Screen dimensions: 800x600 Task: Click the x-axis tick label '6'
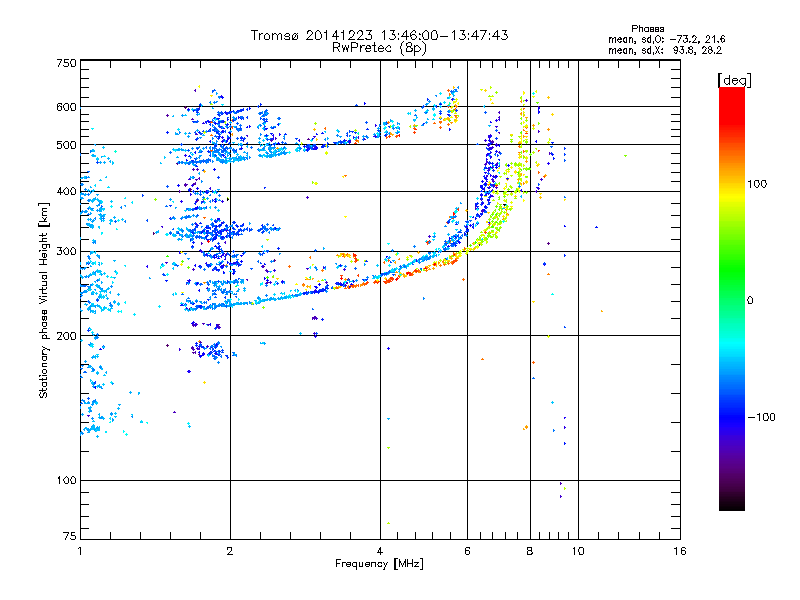pos(467,551)
